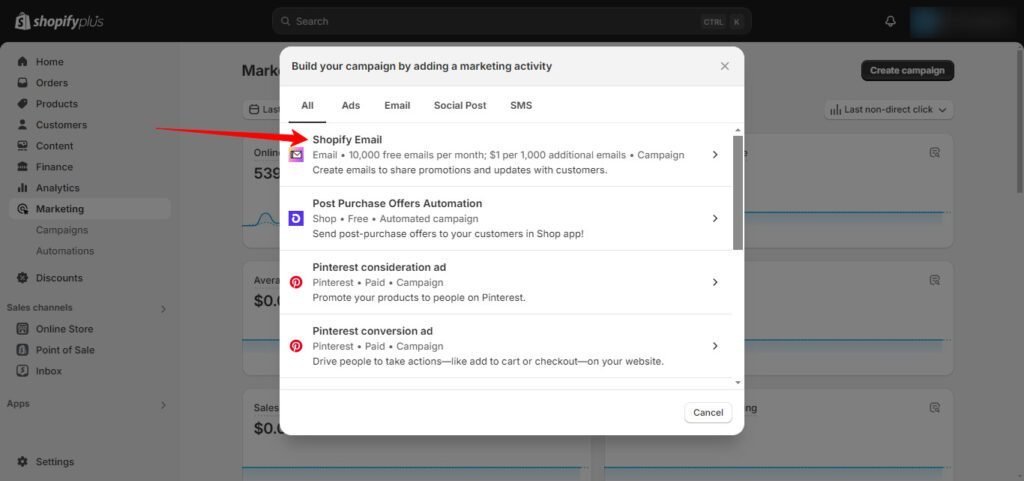Click the Create campaign button
The height and width of the screenshot is (481, 1024).
907,70
